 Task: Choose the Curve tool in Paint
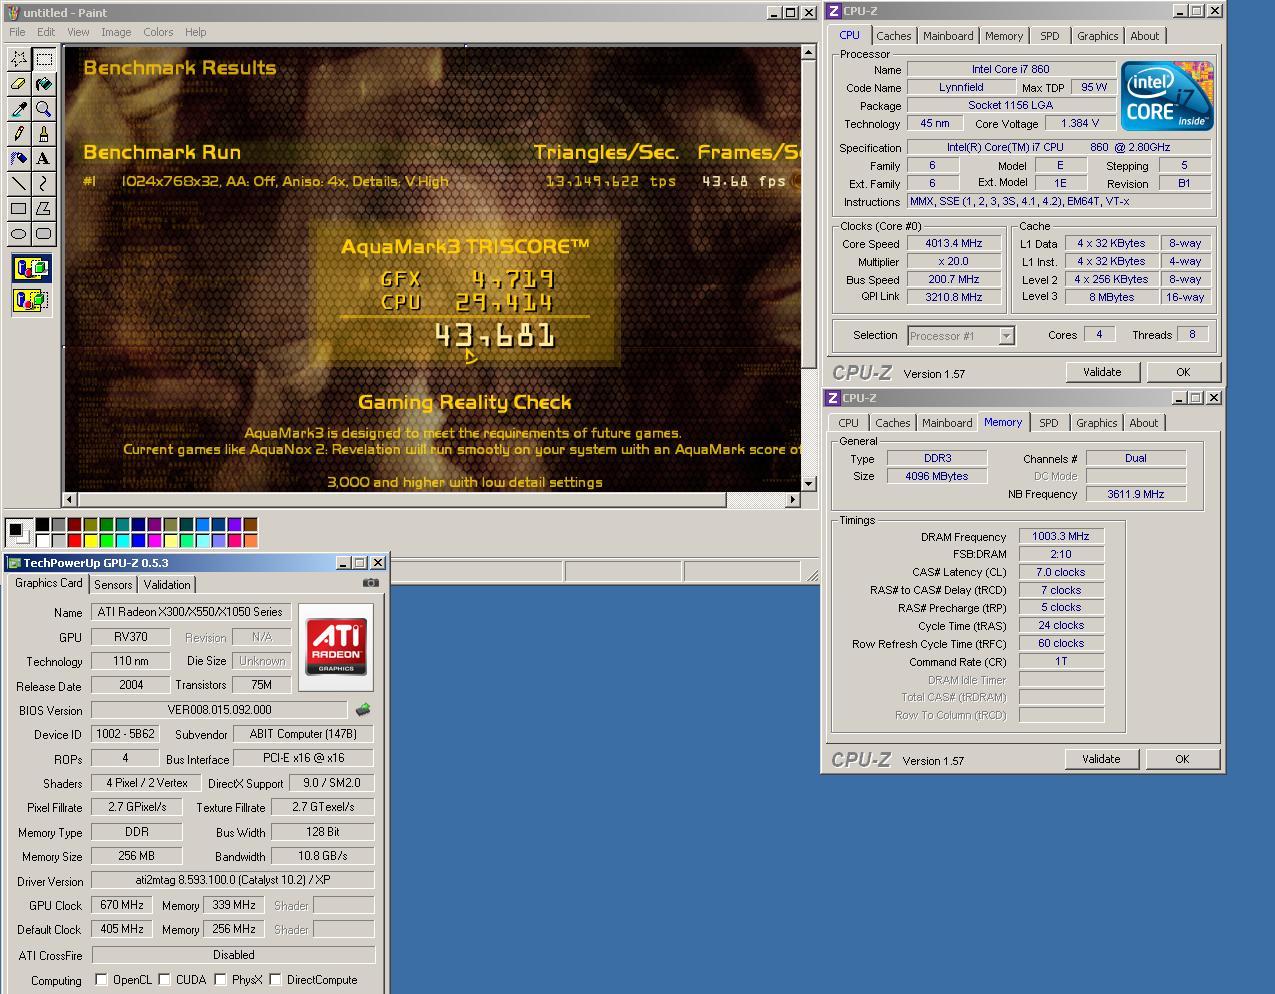point(44,183)
